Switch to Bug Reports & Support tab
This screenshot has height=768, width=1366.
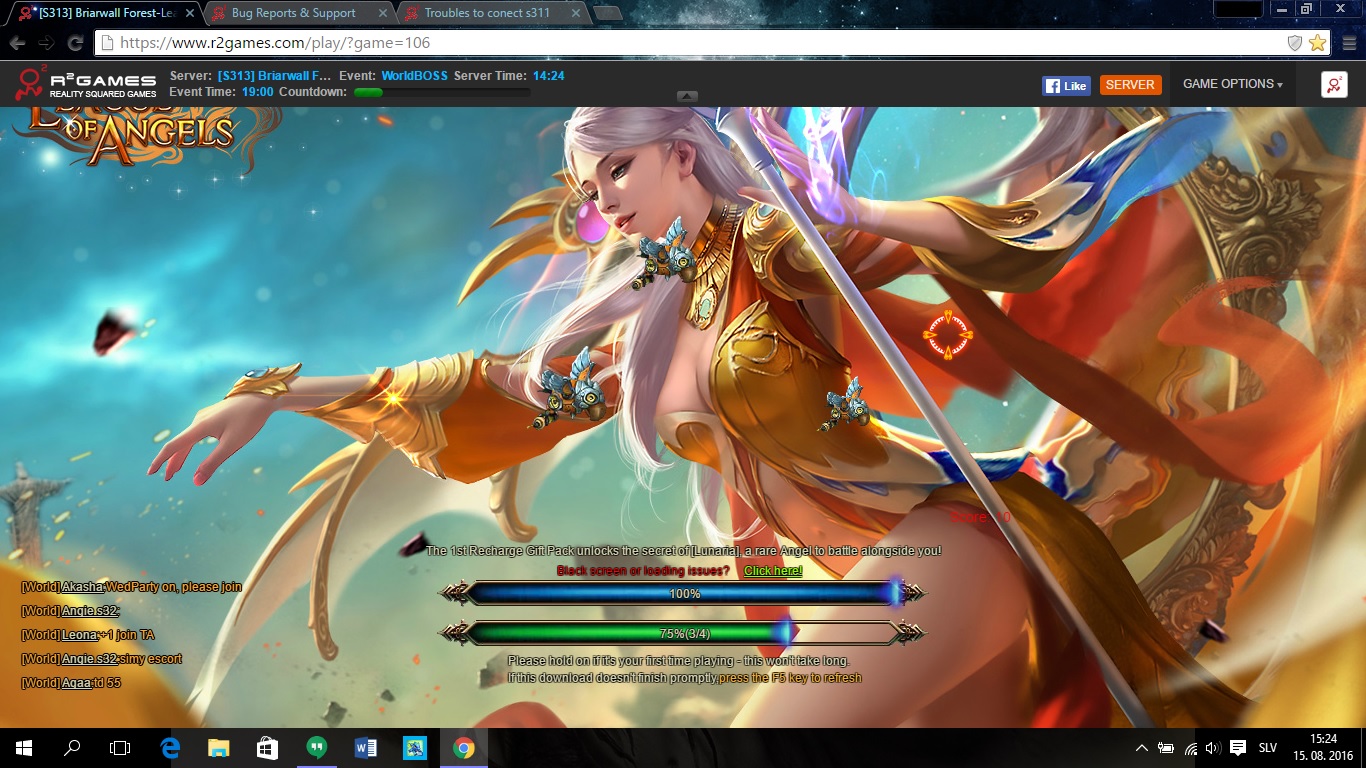tap(293, 13)
